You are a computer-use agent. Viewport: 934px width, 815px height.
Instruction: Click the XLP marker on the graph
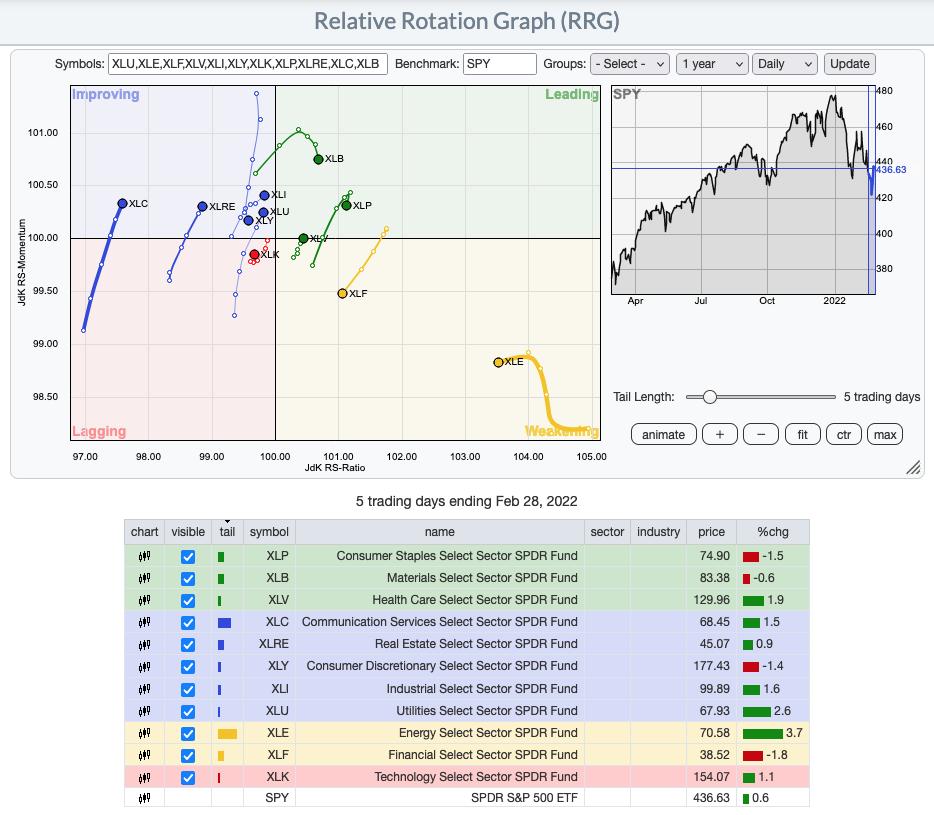pyautogui.click(x=347, y=206)
